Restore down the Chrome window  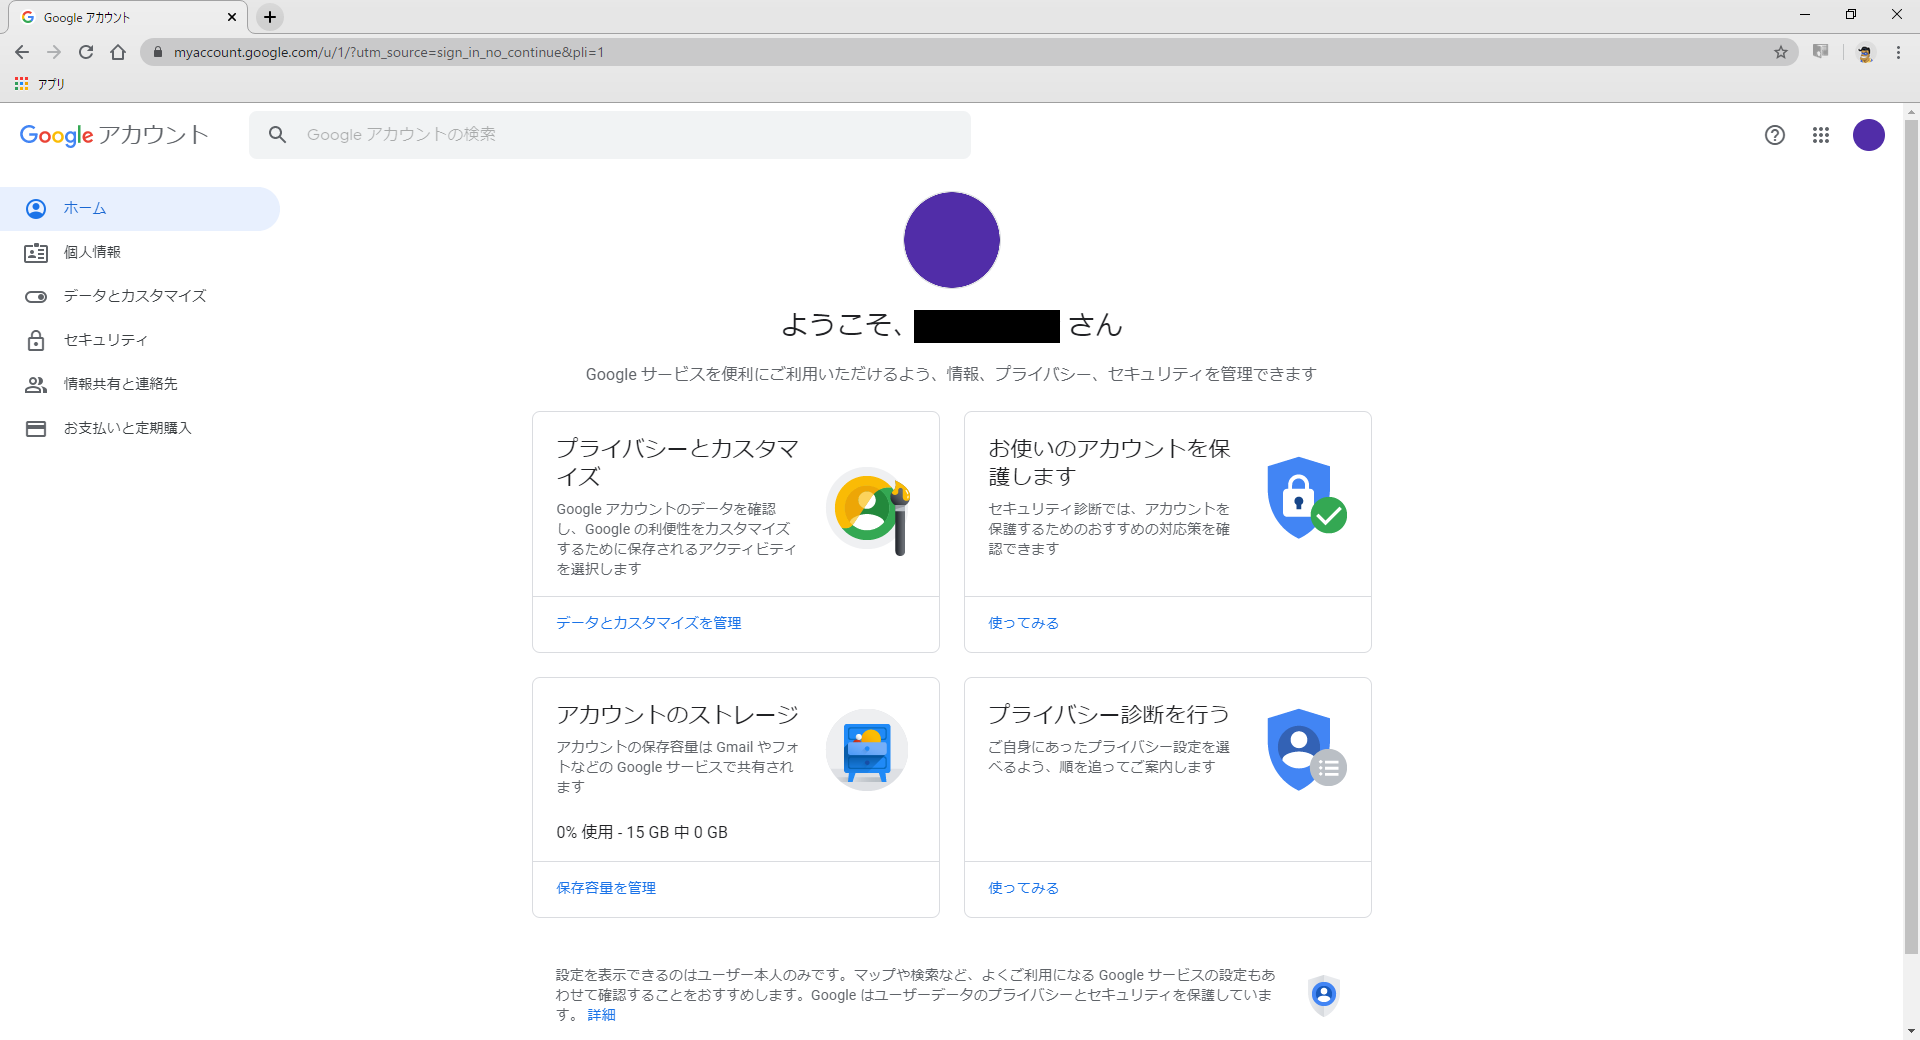1851,15
